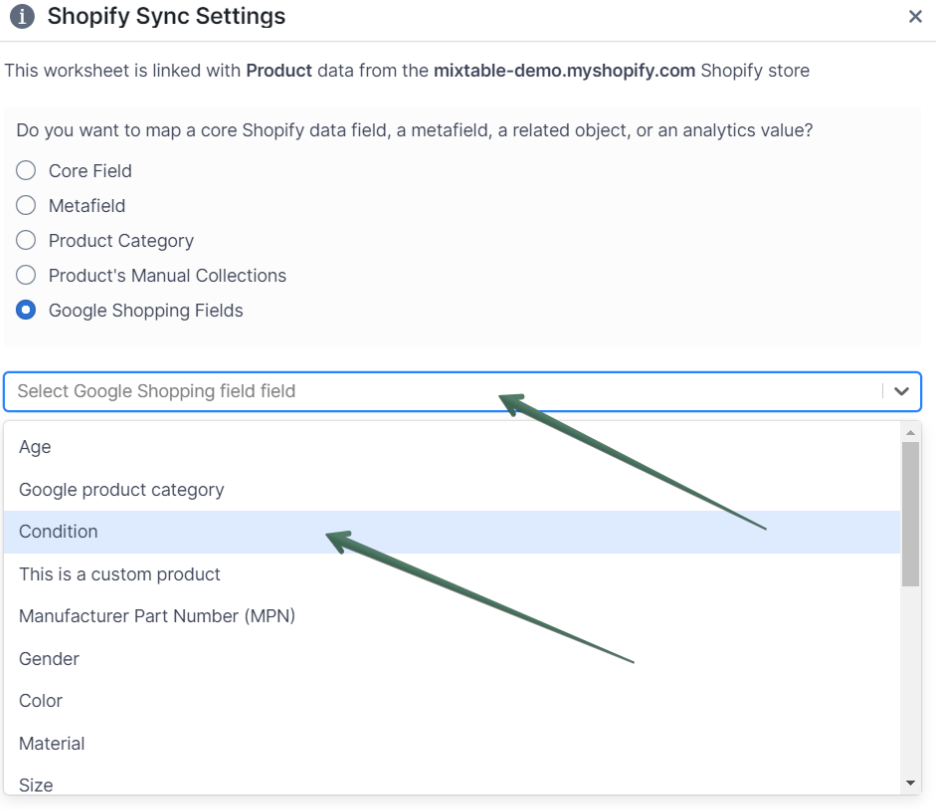Select Gender from the dropdown options
936x810 pixels.
pos(49,659)
